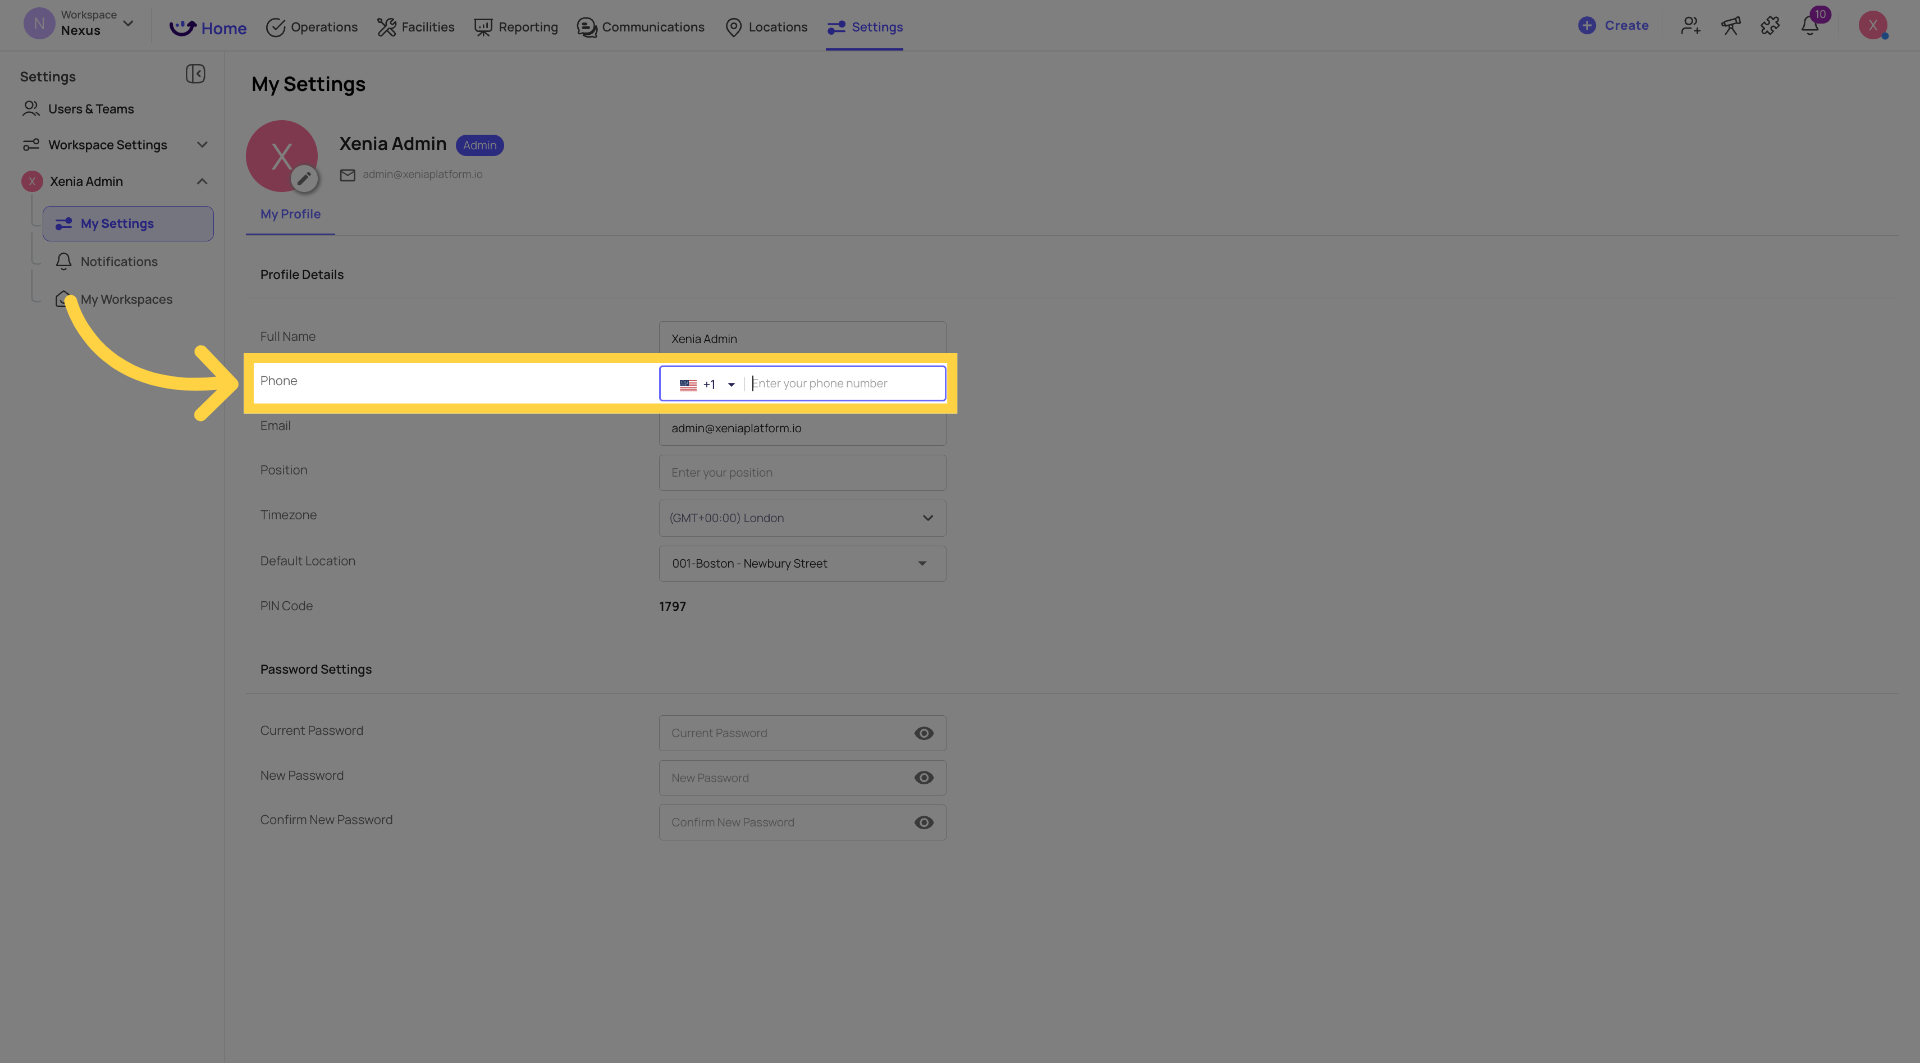Open the Locations section

[x=766, y=27]
